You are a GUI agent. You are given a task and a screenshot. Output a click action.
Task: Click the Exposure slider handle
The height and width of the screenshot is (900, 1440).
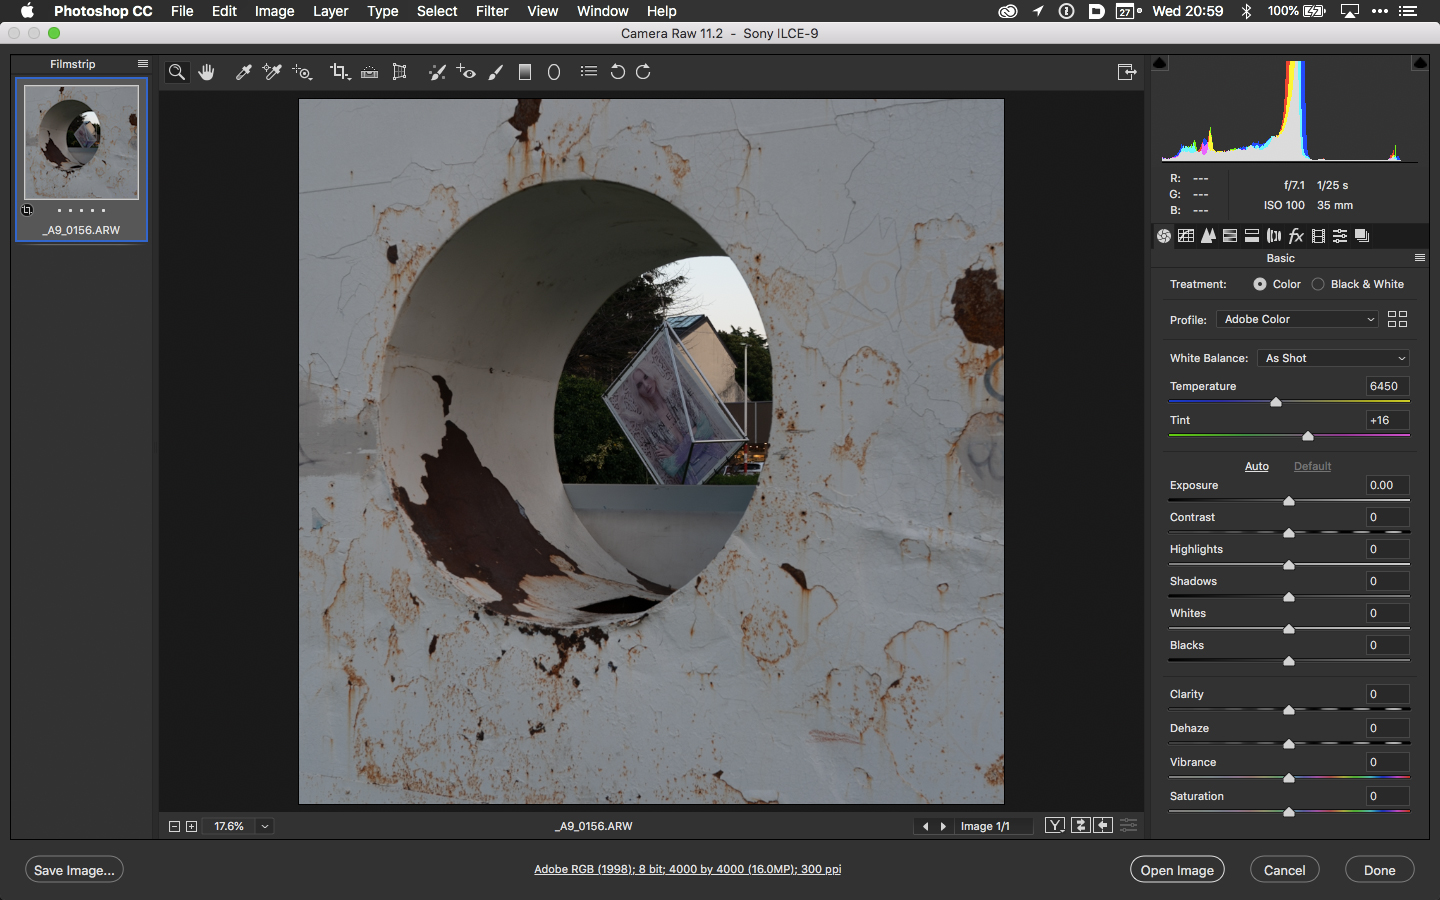point(1289,501)
